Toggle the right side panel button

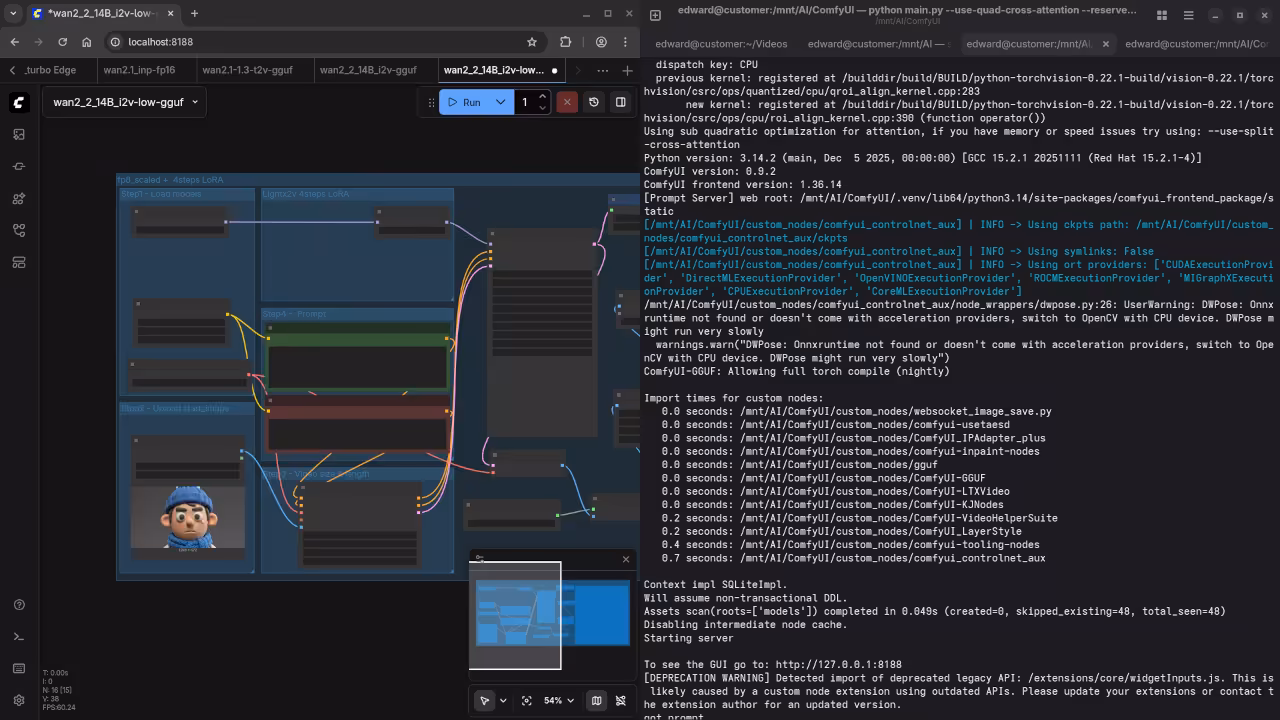point(621,102)
